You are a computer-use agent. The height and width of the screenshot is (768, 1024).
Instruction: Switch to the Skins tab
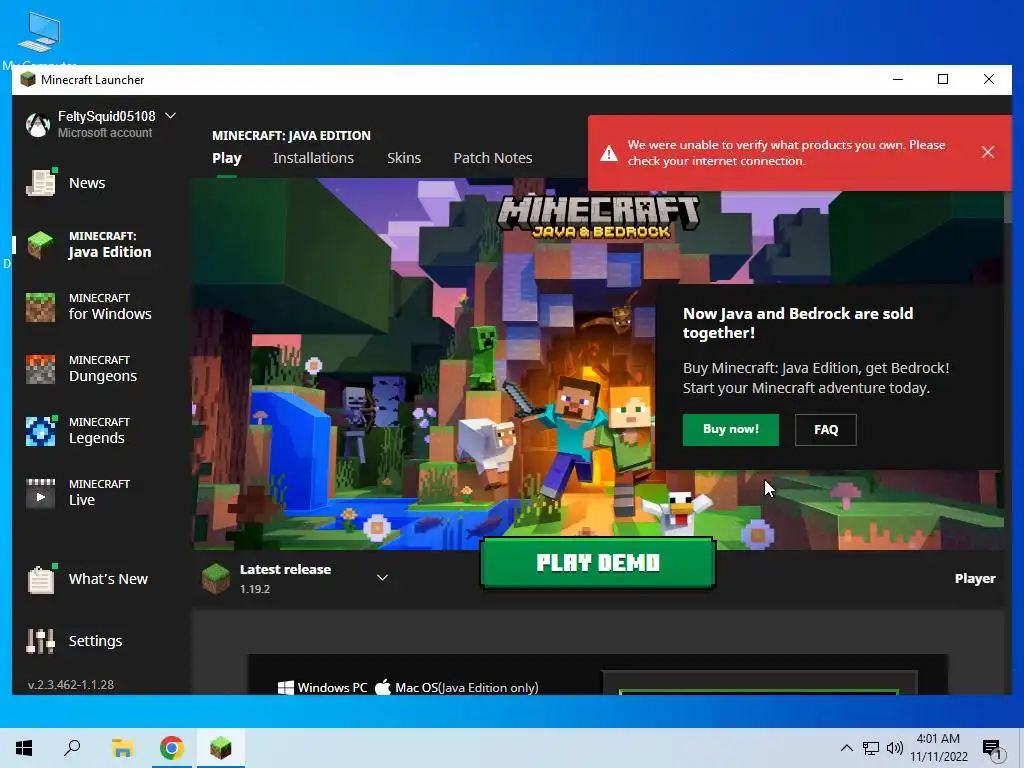pos(404,158)
